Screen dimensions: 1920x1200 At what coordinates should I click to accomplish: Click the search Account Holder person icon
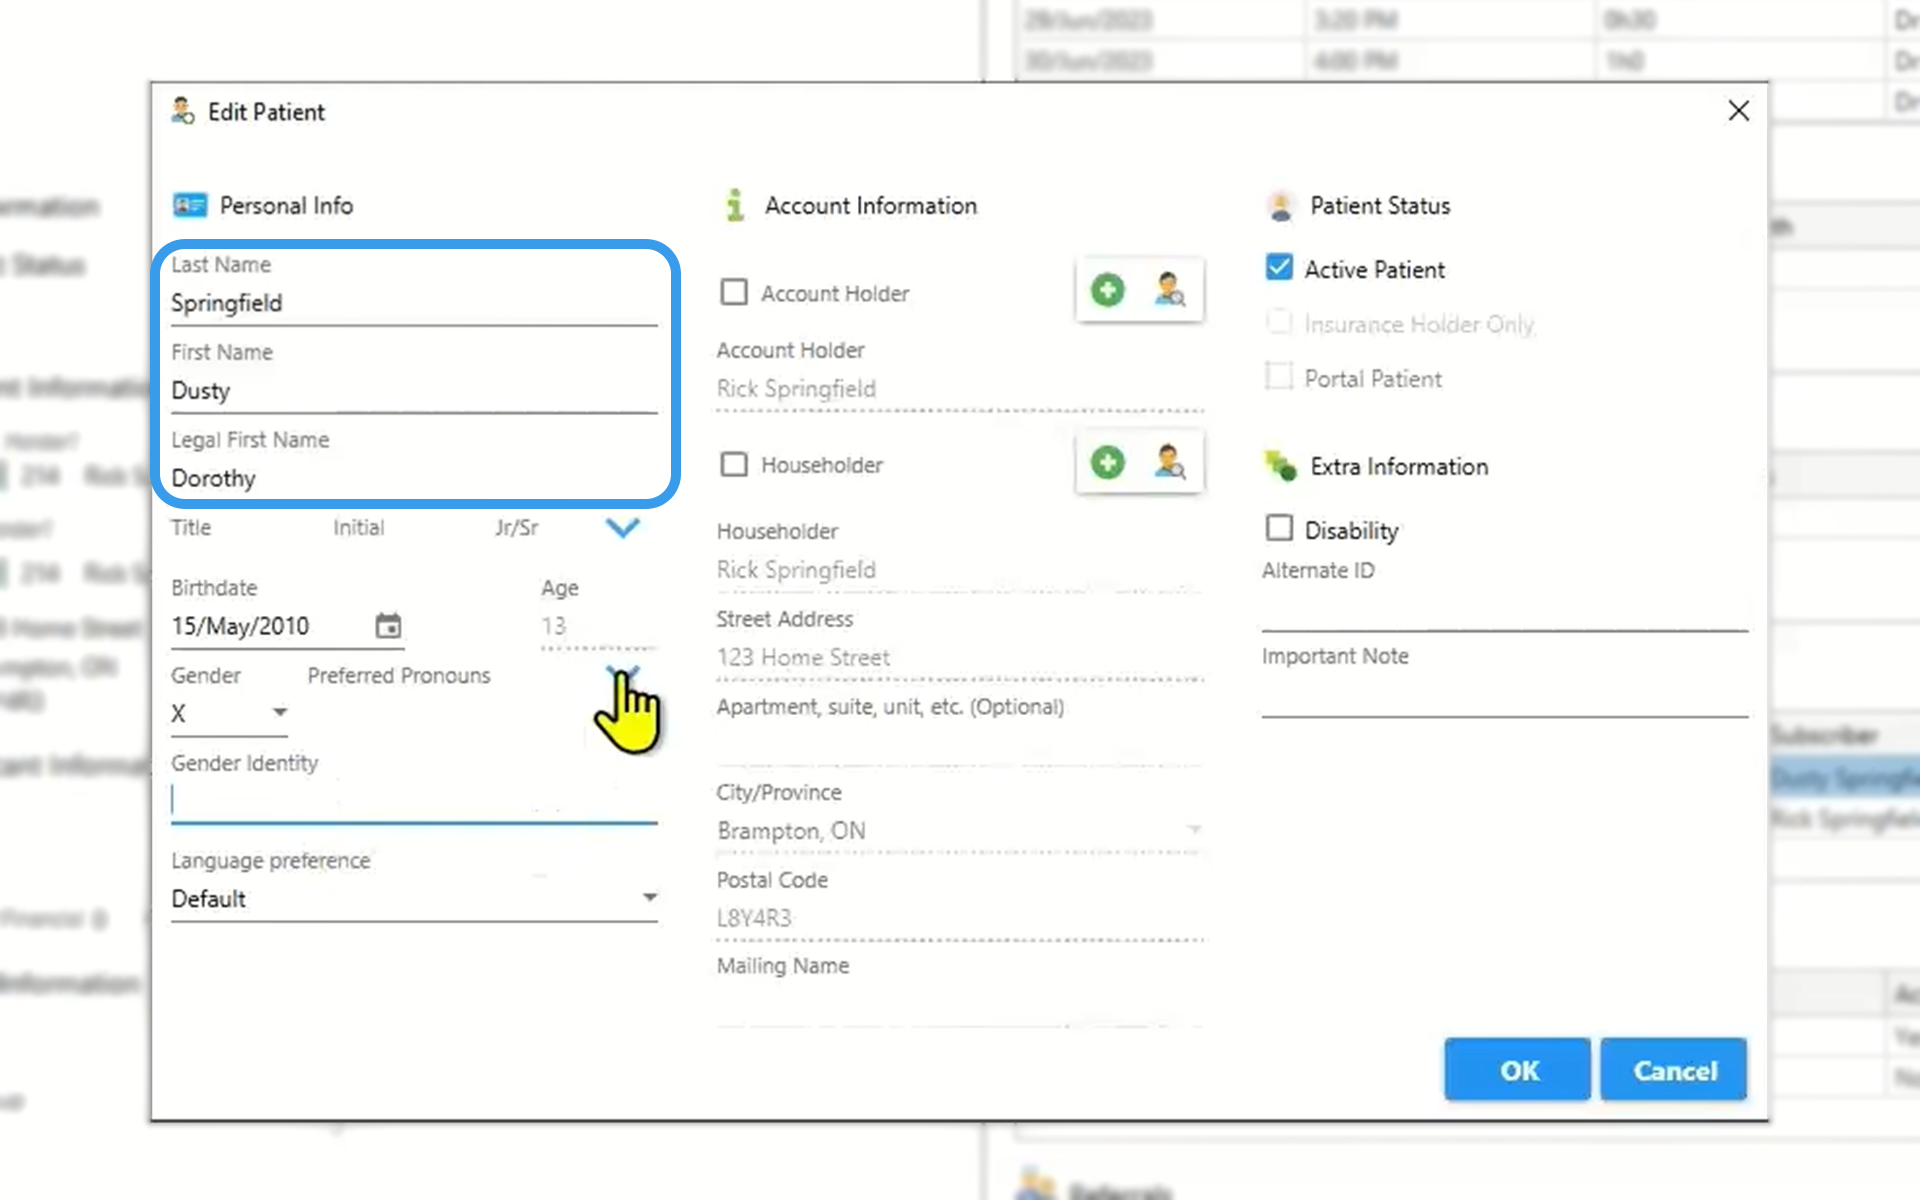point(1169,291)
